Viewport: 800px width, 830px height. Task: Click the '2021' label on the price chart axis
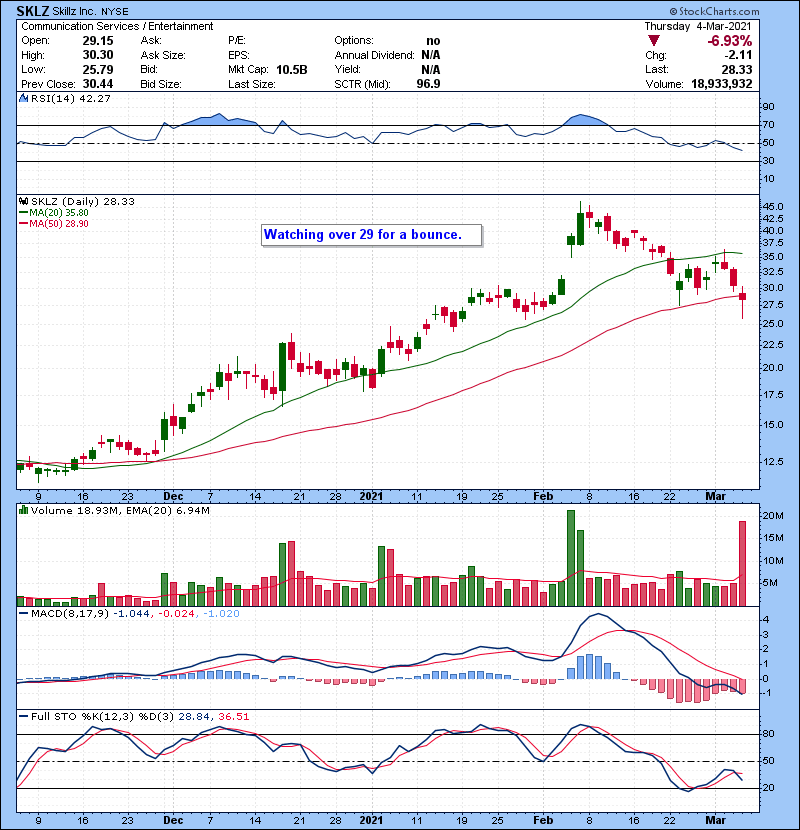click(x=371, y=496)
